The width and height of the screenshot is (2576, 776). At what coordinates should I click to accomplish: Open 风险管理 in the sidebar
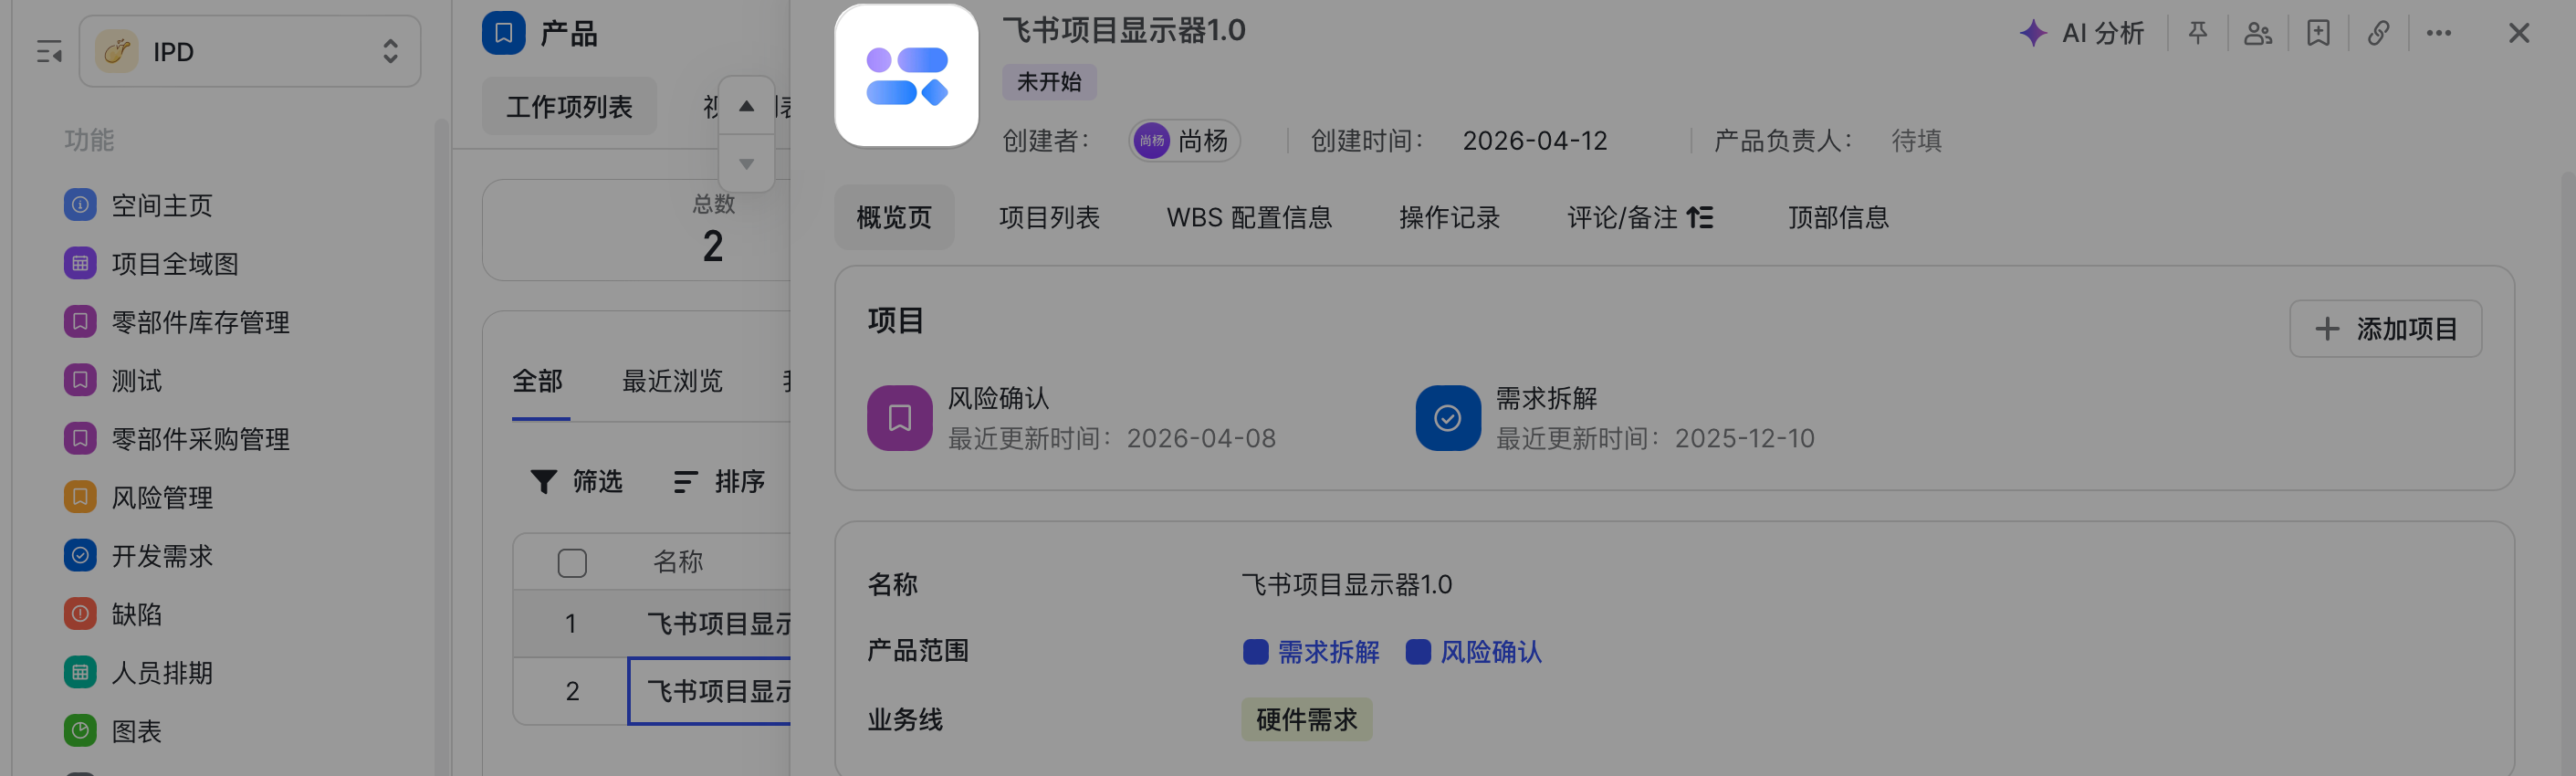tap(162, 498)
